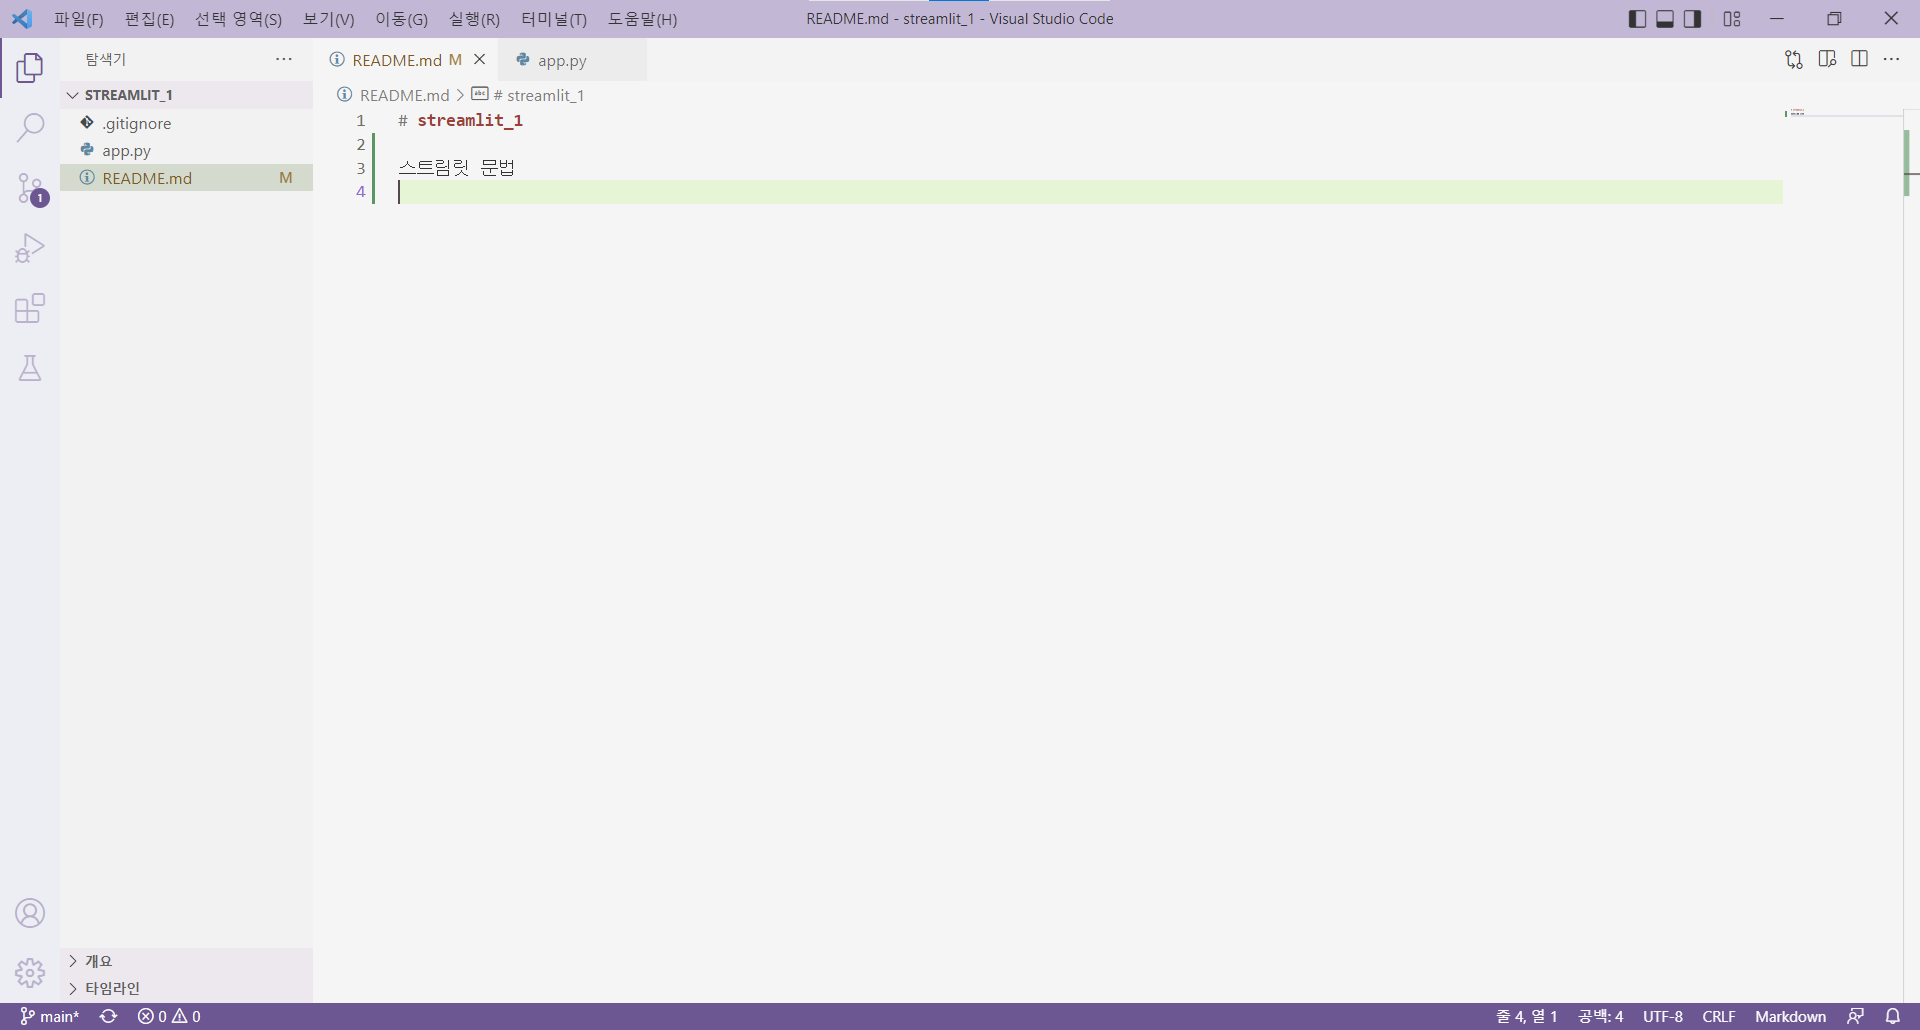The height and width of the screenshot is (1030, 1920).
Task: Open the 실행(R) menu
Action: (x=474, y=19)
